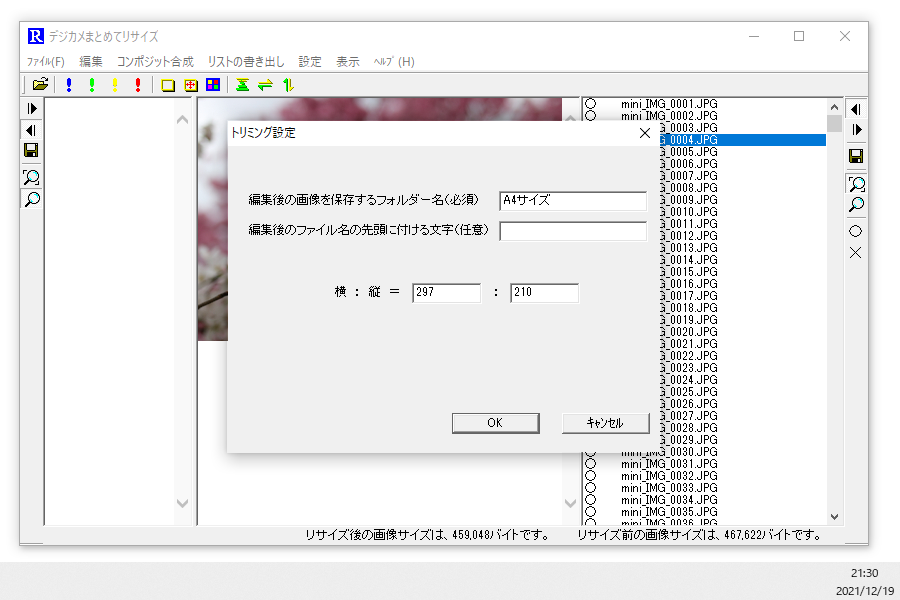Click the left panel scrollbar down arrow
Image resolution: width=900 pixels, height=600 pixels.
183,504
